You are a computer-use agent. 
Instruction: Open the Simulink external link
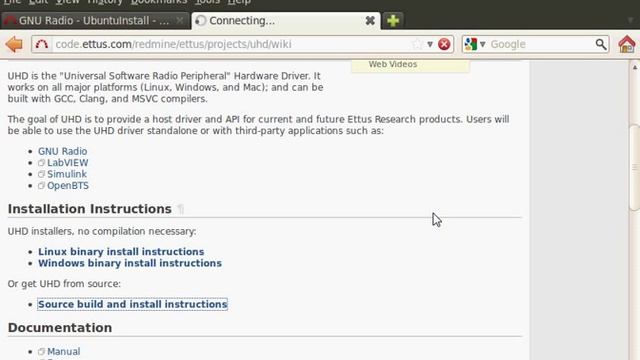coord(67,174)
